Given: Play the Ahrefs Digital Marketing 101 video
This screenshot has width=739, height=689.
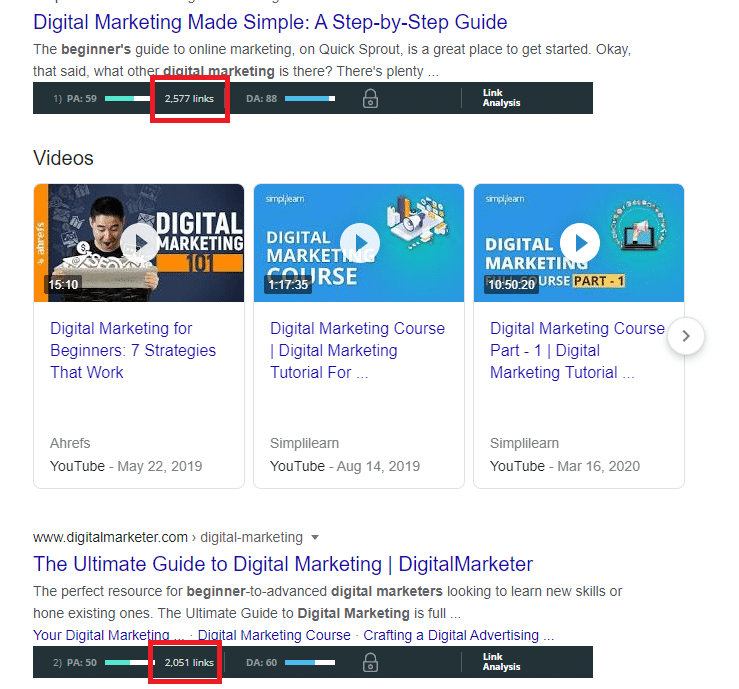Looking at the screenshot, I should [x=140, y=243].
